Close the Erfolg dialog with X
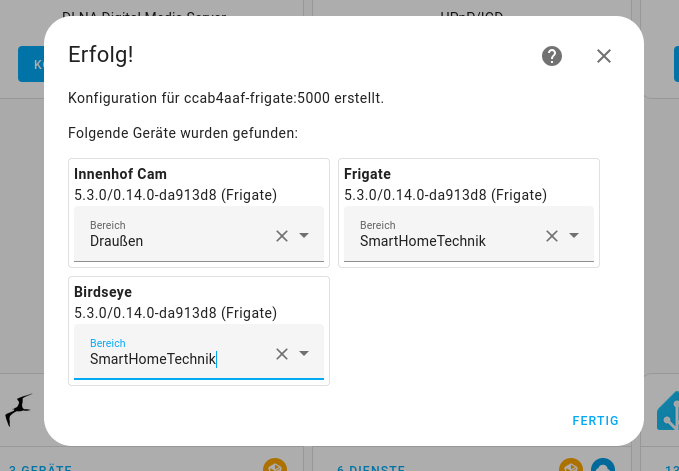 pos(604,56)
